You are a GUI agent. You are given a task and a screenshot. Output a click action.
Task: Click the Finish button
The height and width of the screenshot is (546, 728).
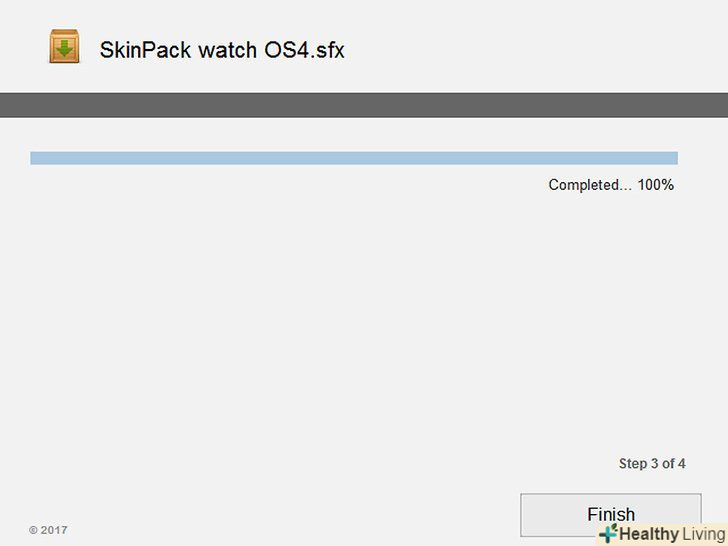[x=609, y=512]
